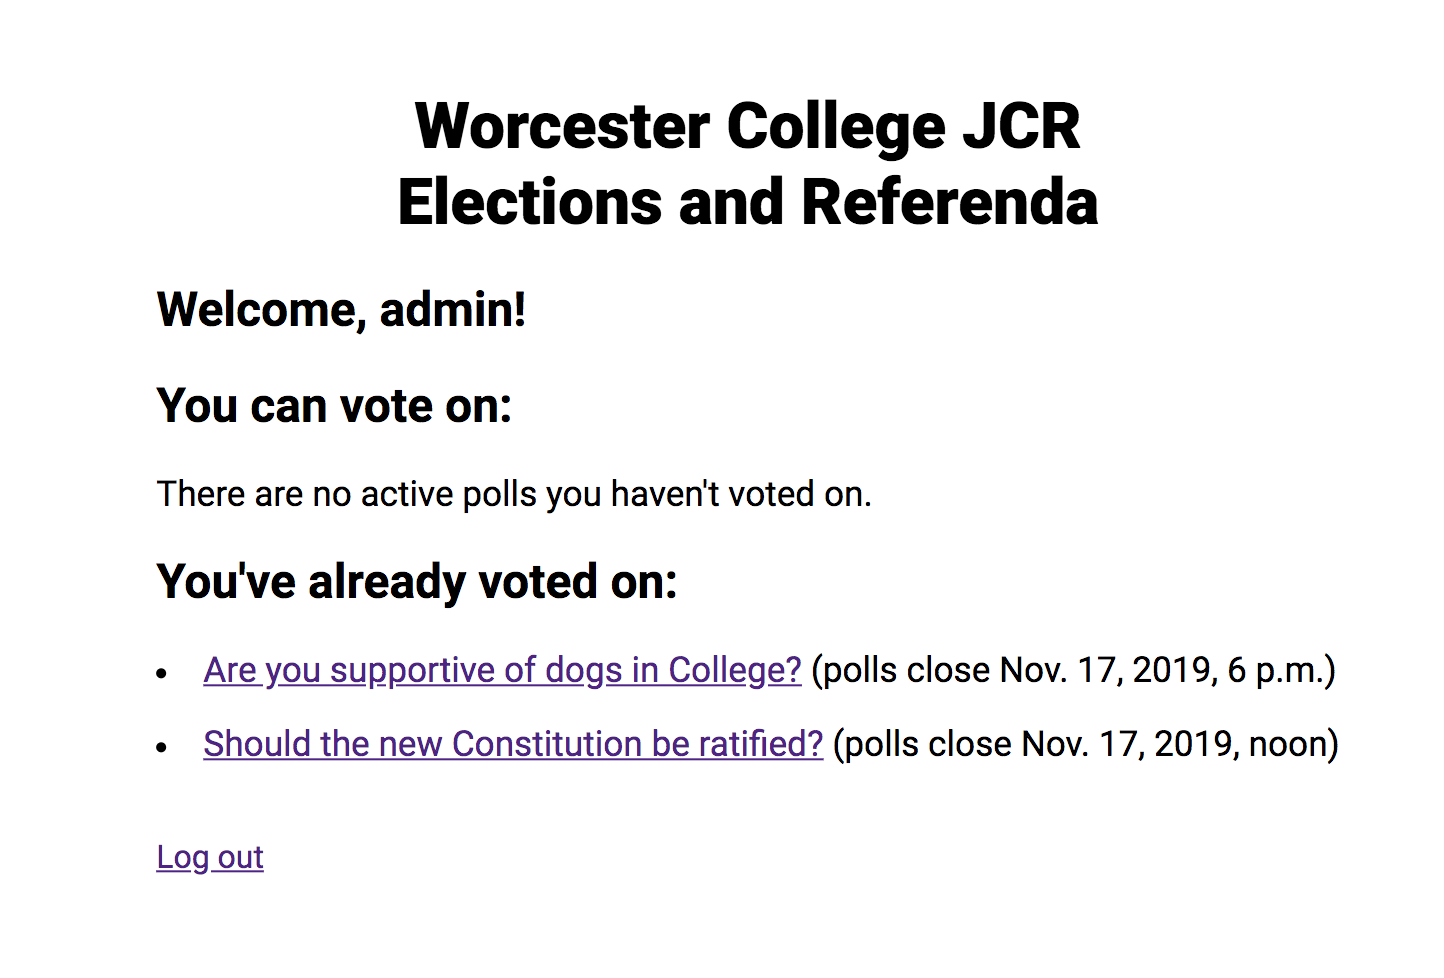Open the dogs in College poll link

tap(502, 670)
